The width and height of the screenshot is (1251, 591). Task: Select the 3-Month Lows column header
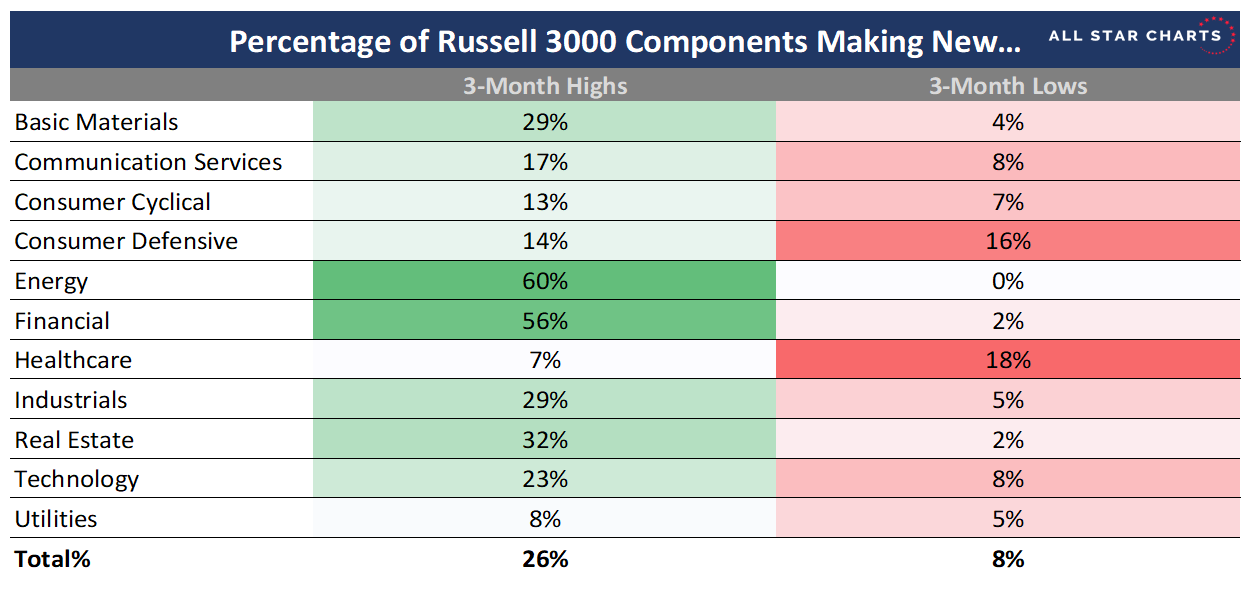click(x=1008, y=86)
